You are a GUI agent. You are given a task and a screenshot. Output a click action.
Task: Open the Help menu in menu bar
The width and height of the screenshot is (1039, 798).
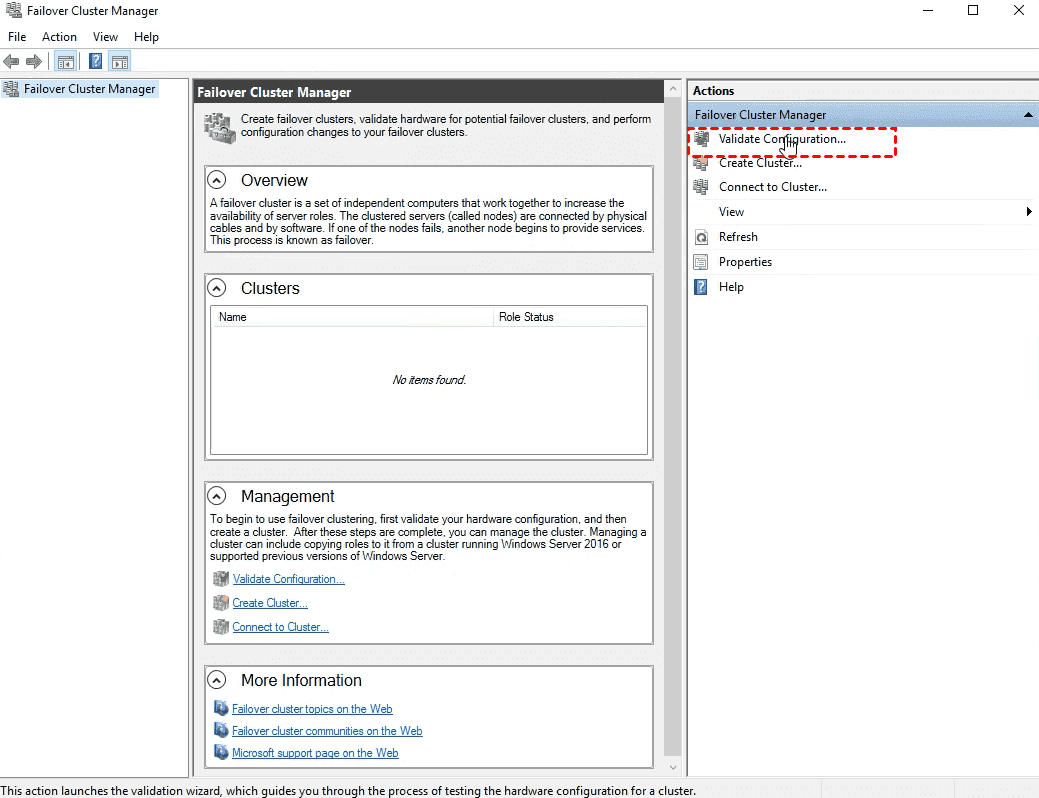(146, 37)
